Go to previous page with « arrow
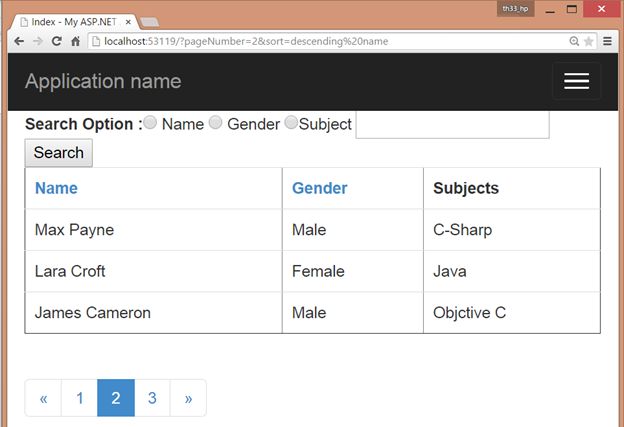This screenshot has height=427, width=624. (x=43, y=398)
